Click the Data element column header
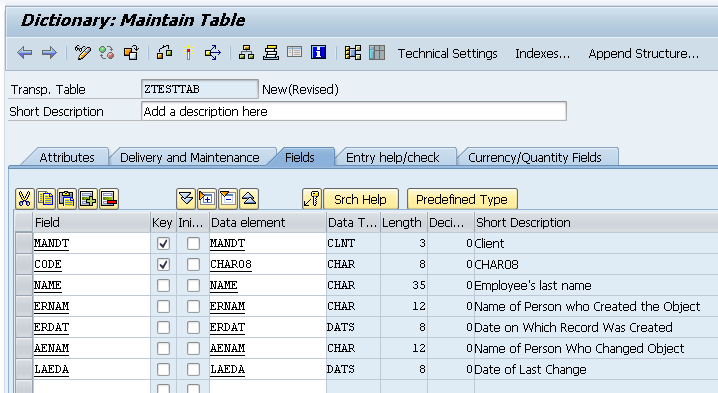Image resolution: width=718 pixels, height=393 pixels. [267, 222]
